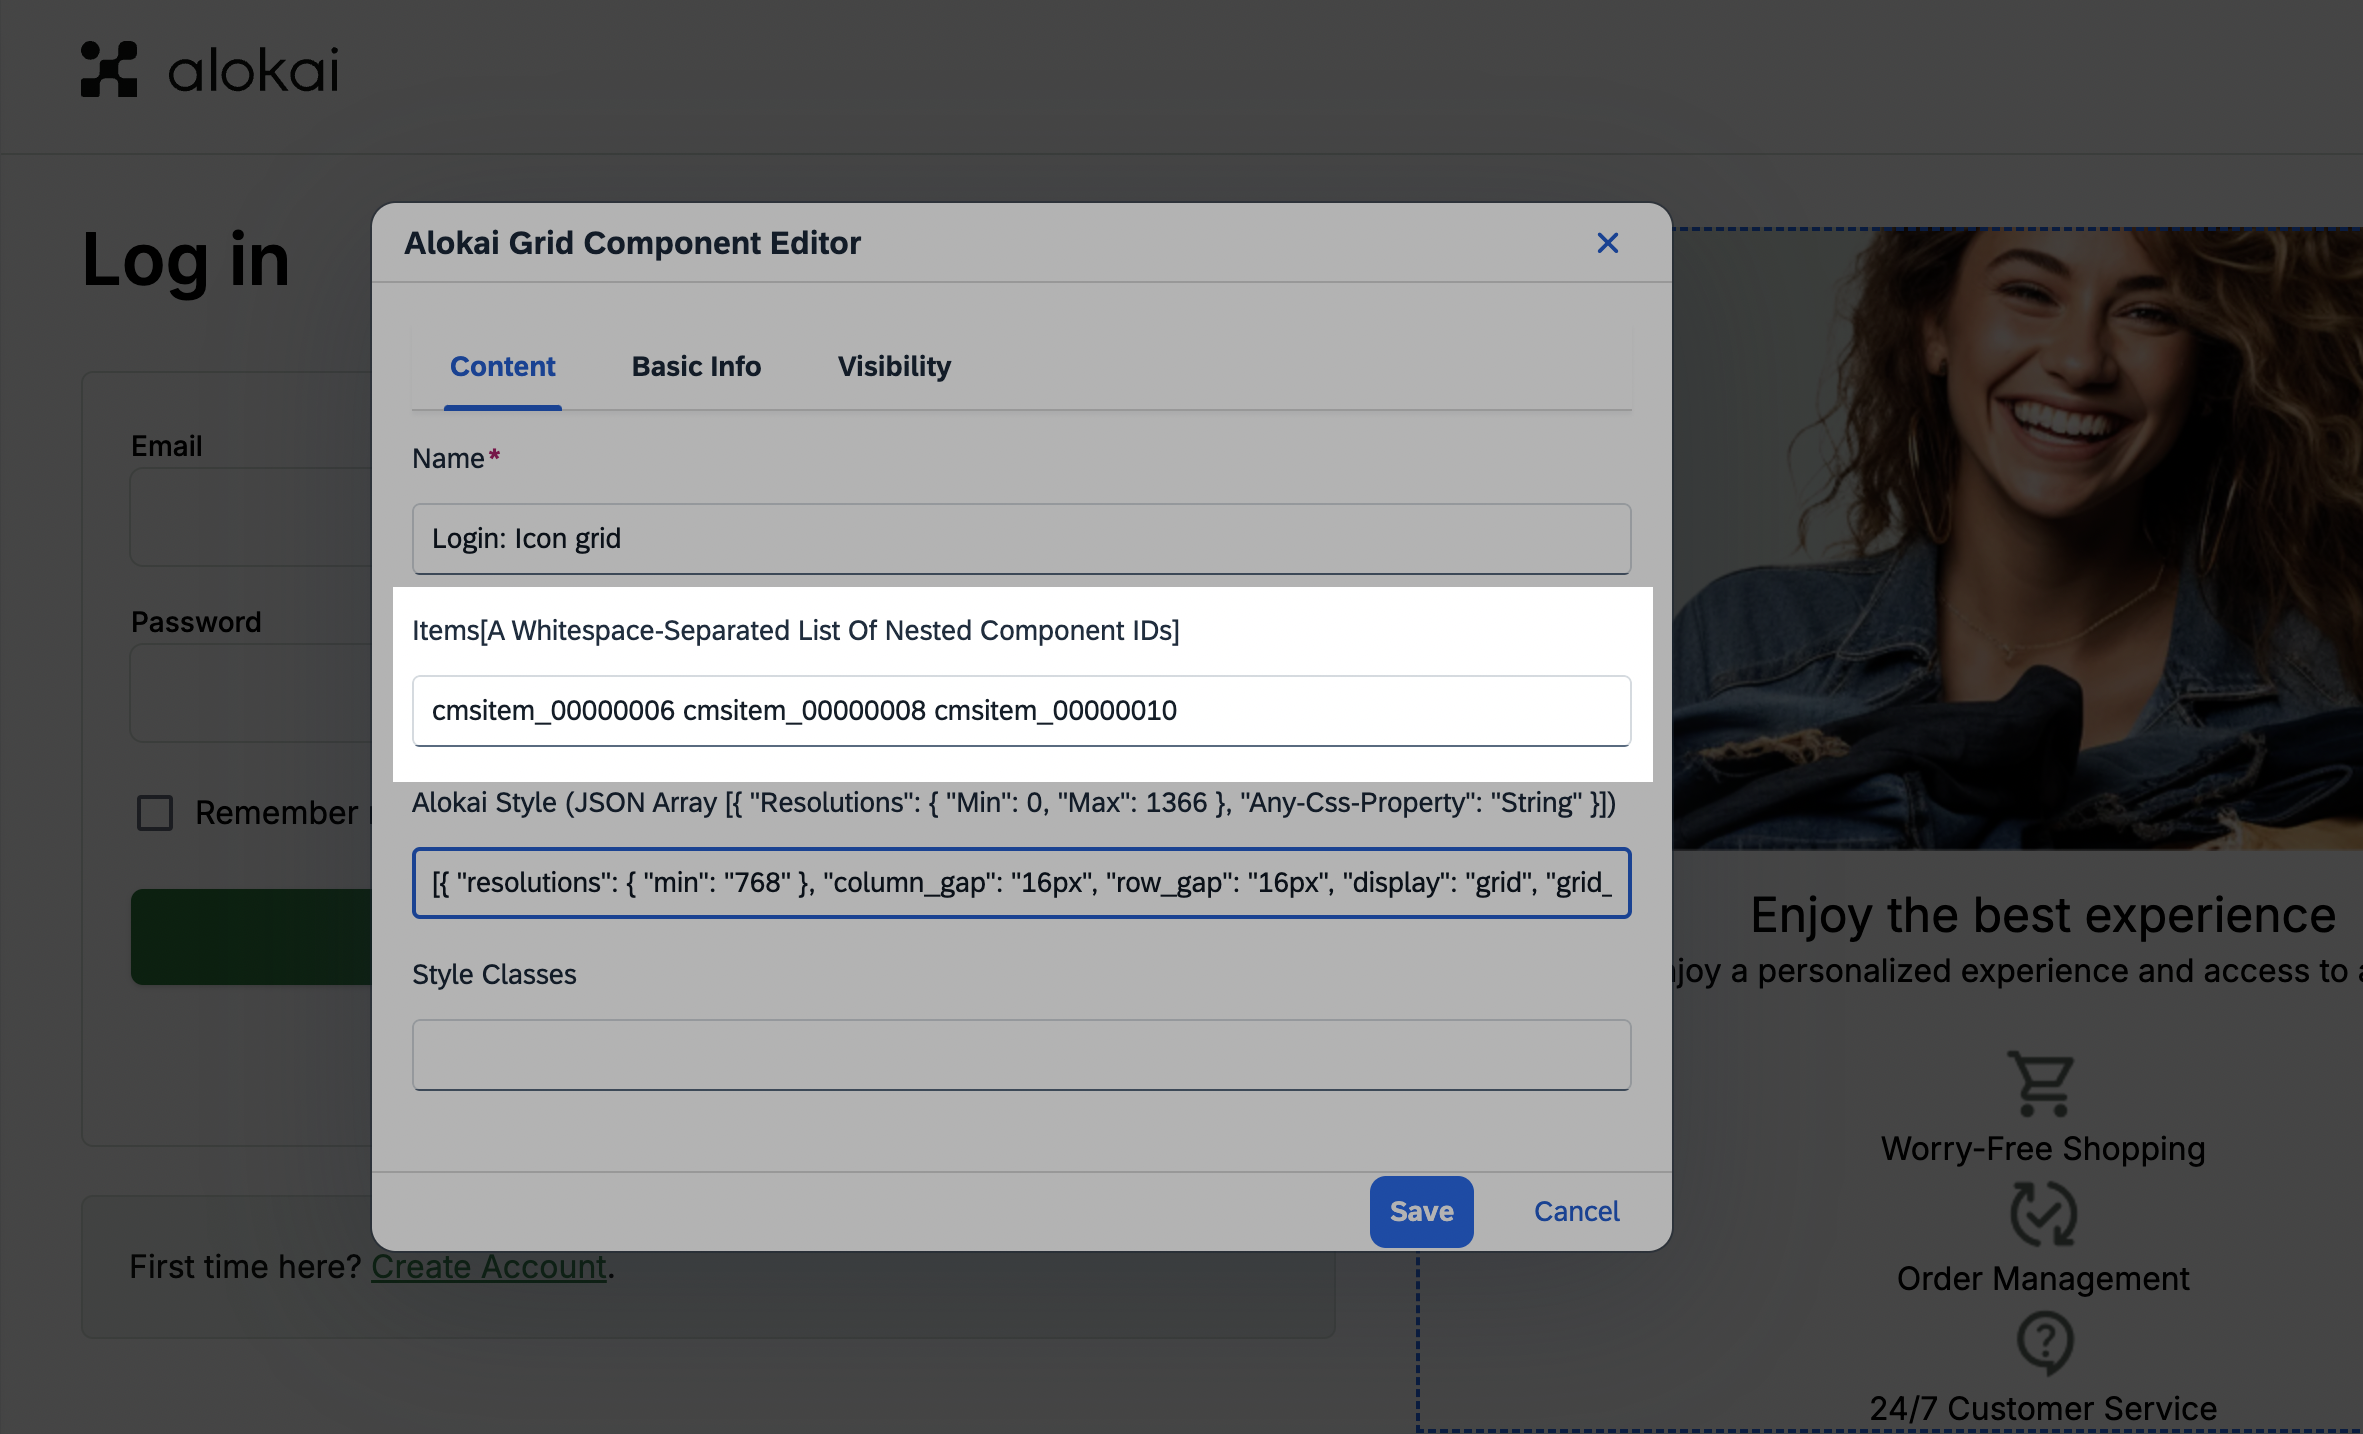Click the Style Classes input field
This screenshot has height=1434, width=2363.
click(x=1021, y=1055)
